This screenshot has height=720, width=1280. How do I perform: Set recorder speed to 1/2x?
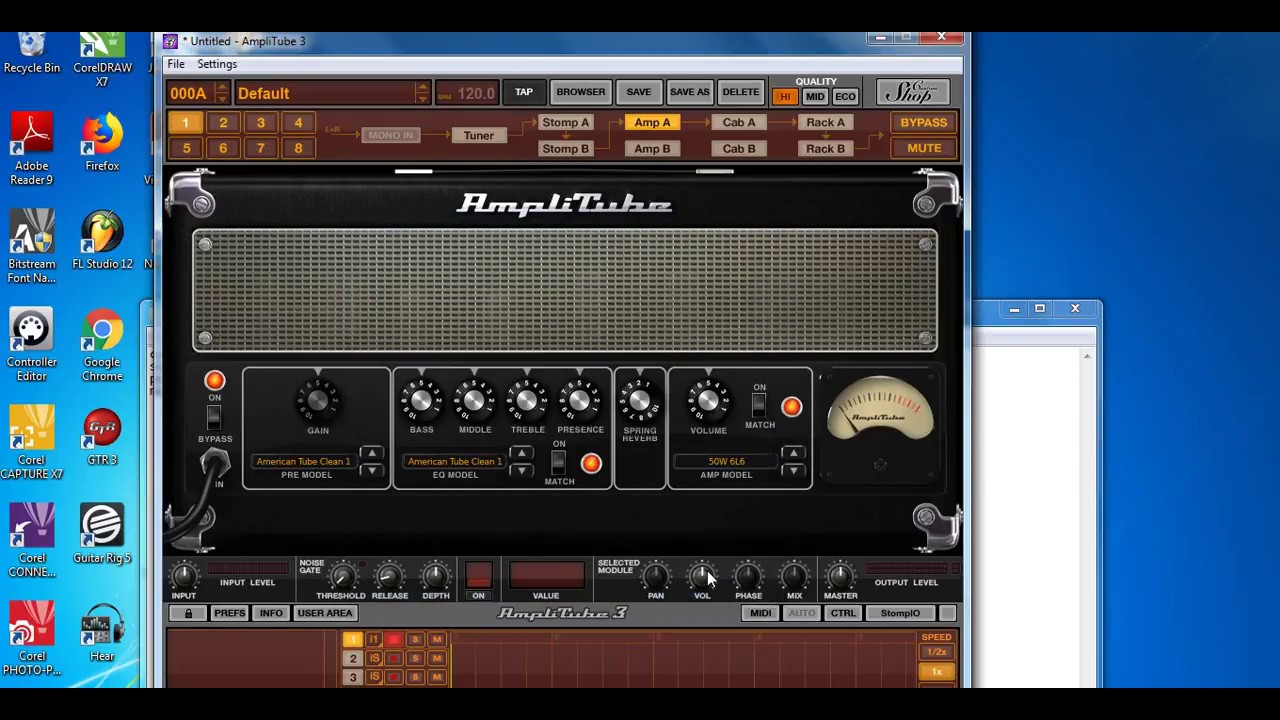coord(937,652)
